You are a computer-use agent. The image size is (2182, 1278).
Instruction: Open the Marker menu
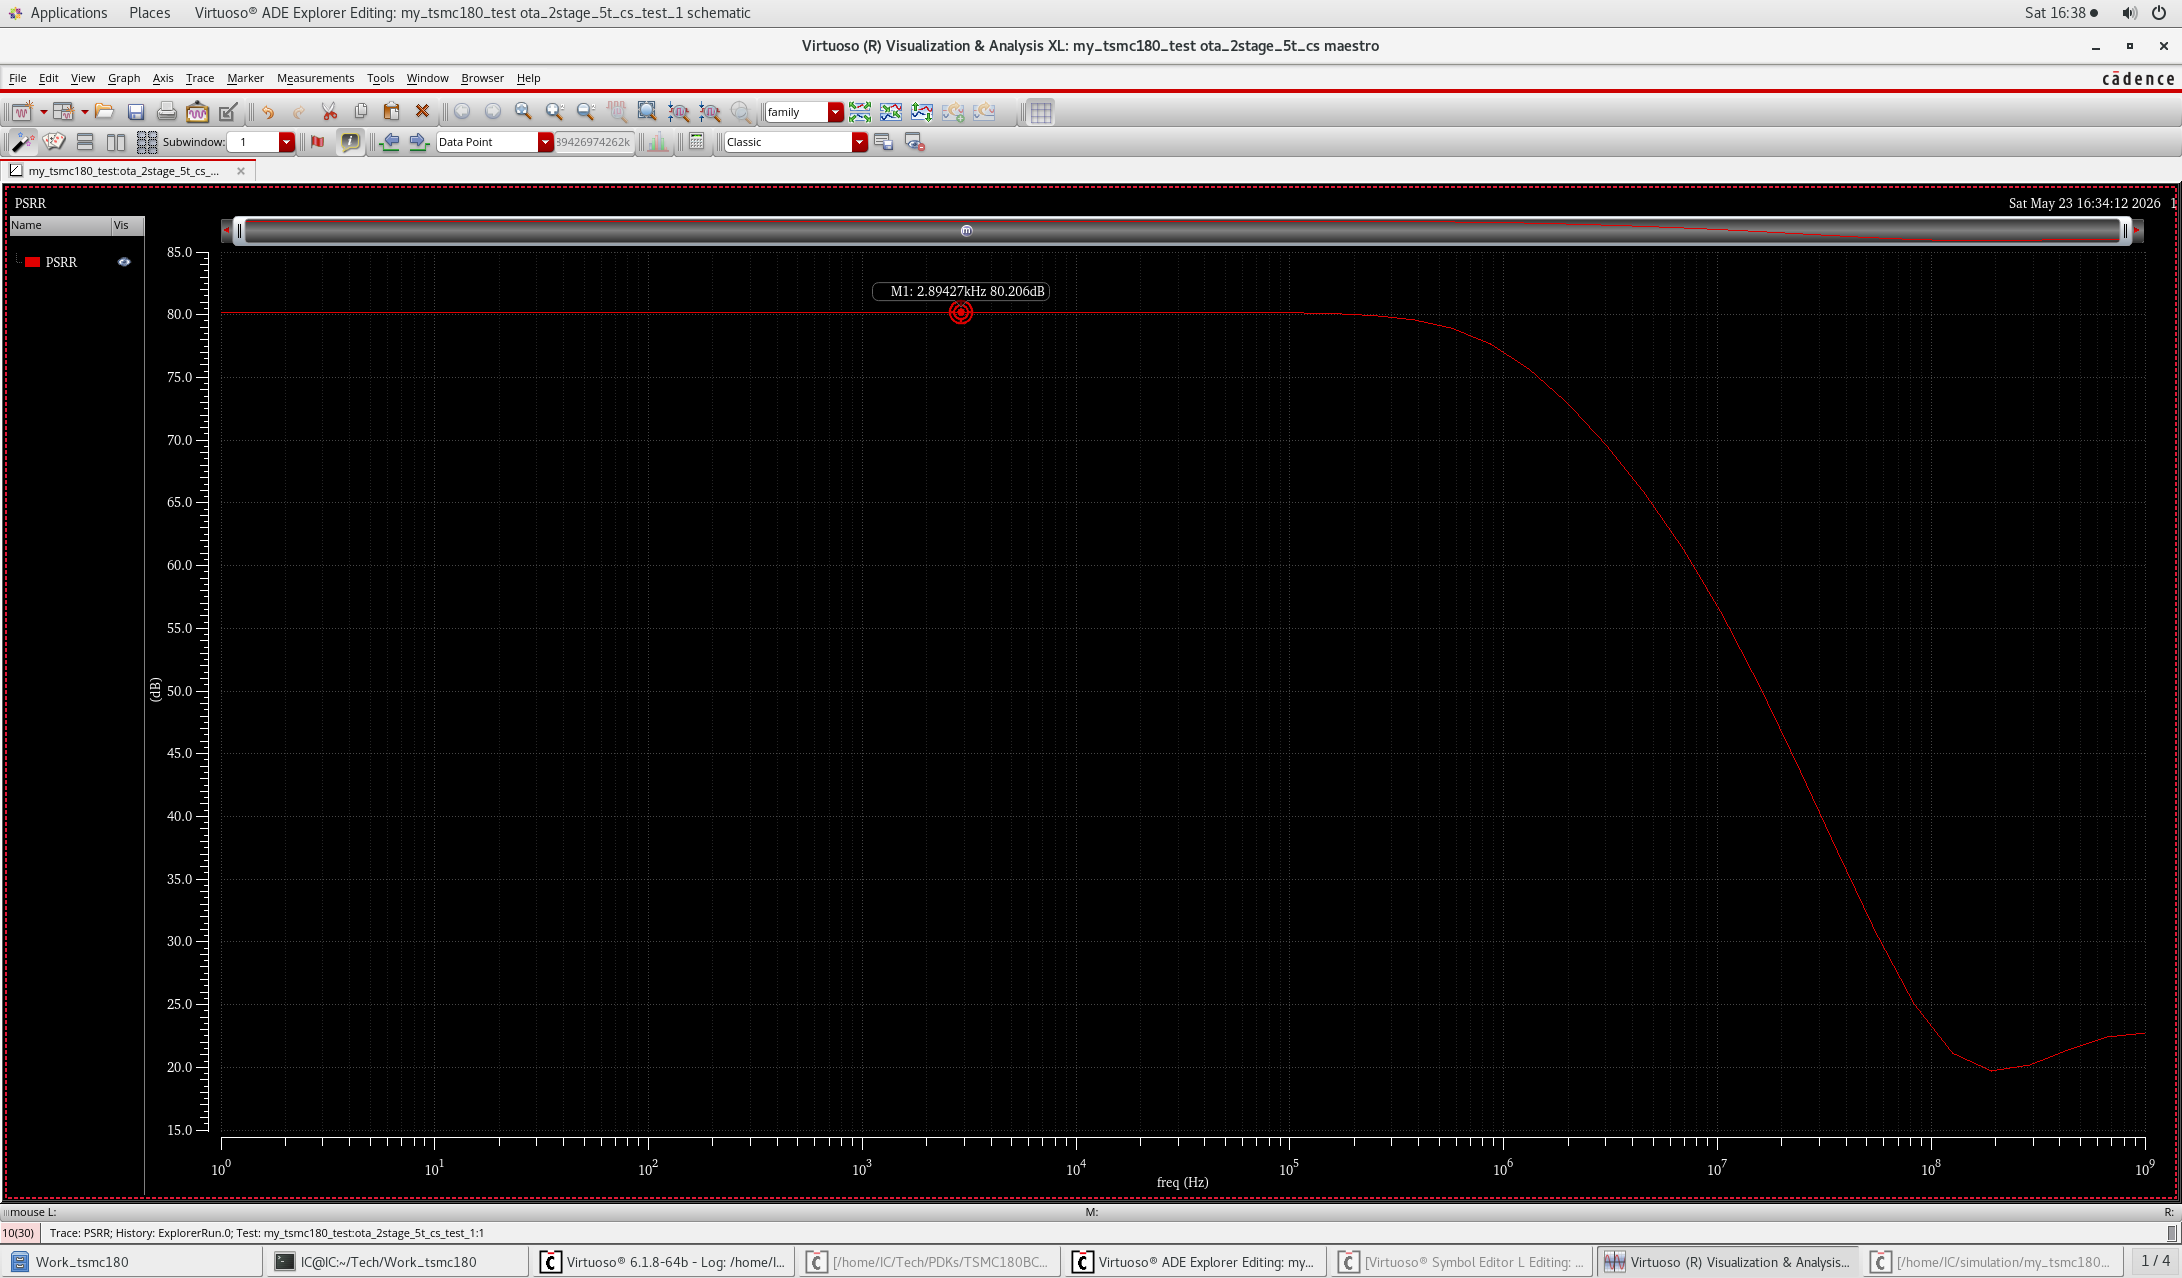pyautogui.click(x=245, y=78)
